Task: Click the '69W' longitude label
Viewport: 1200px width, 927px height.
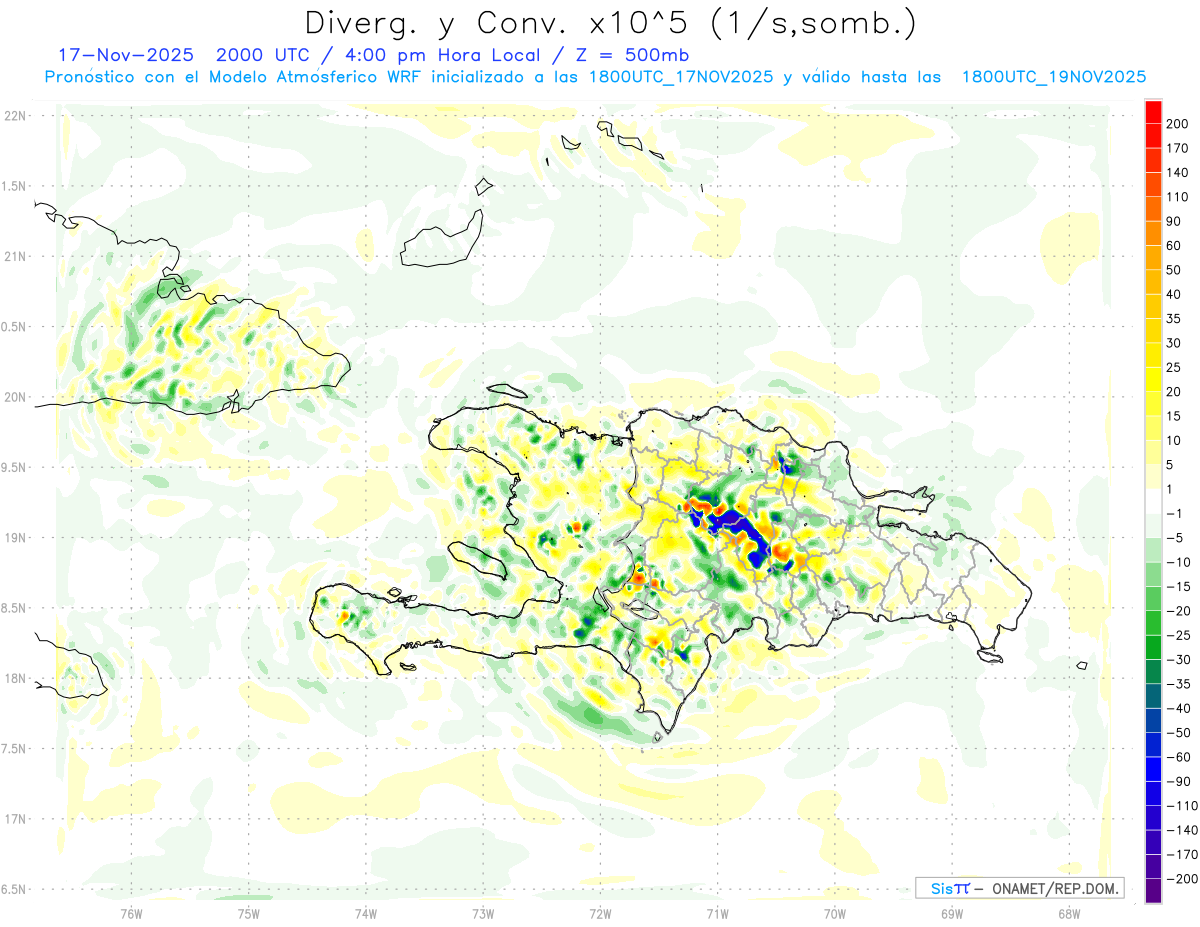Action: [951, 913]
